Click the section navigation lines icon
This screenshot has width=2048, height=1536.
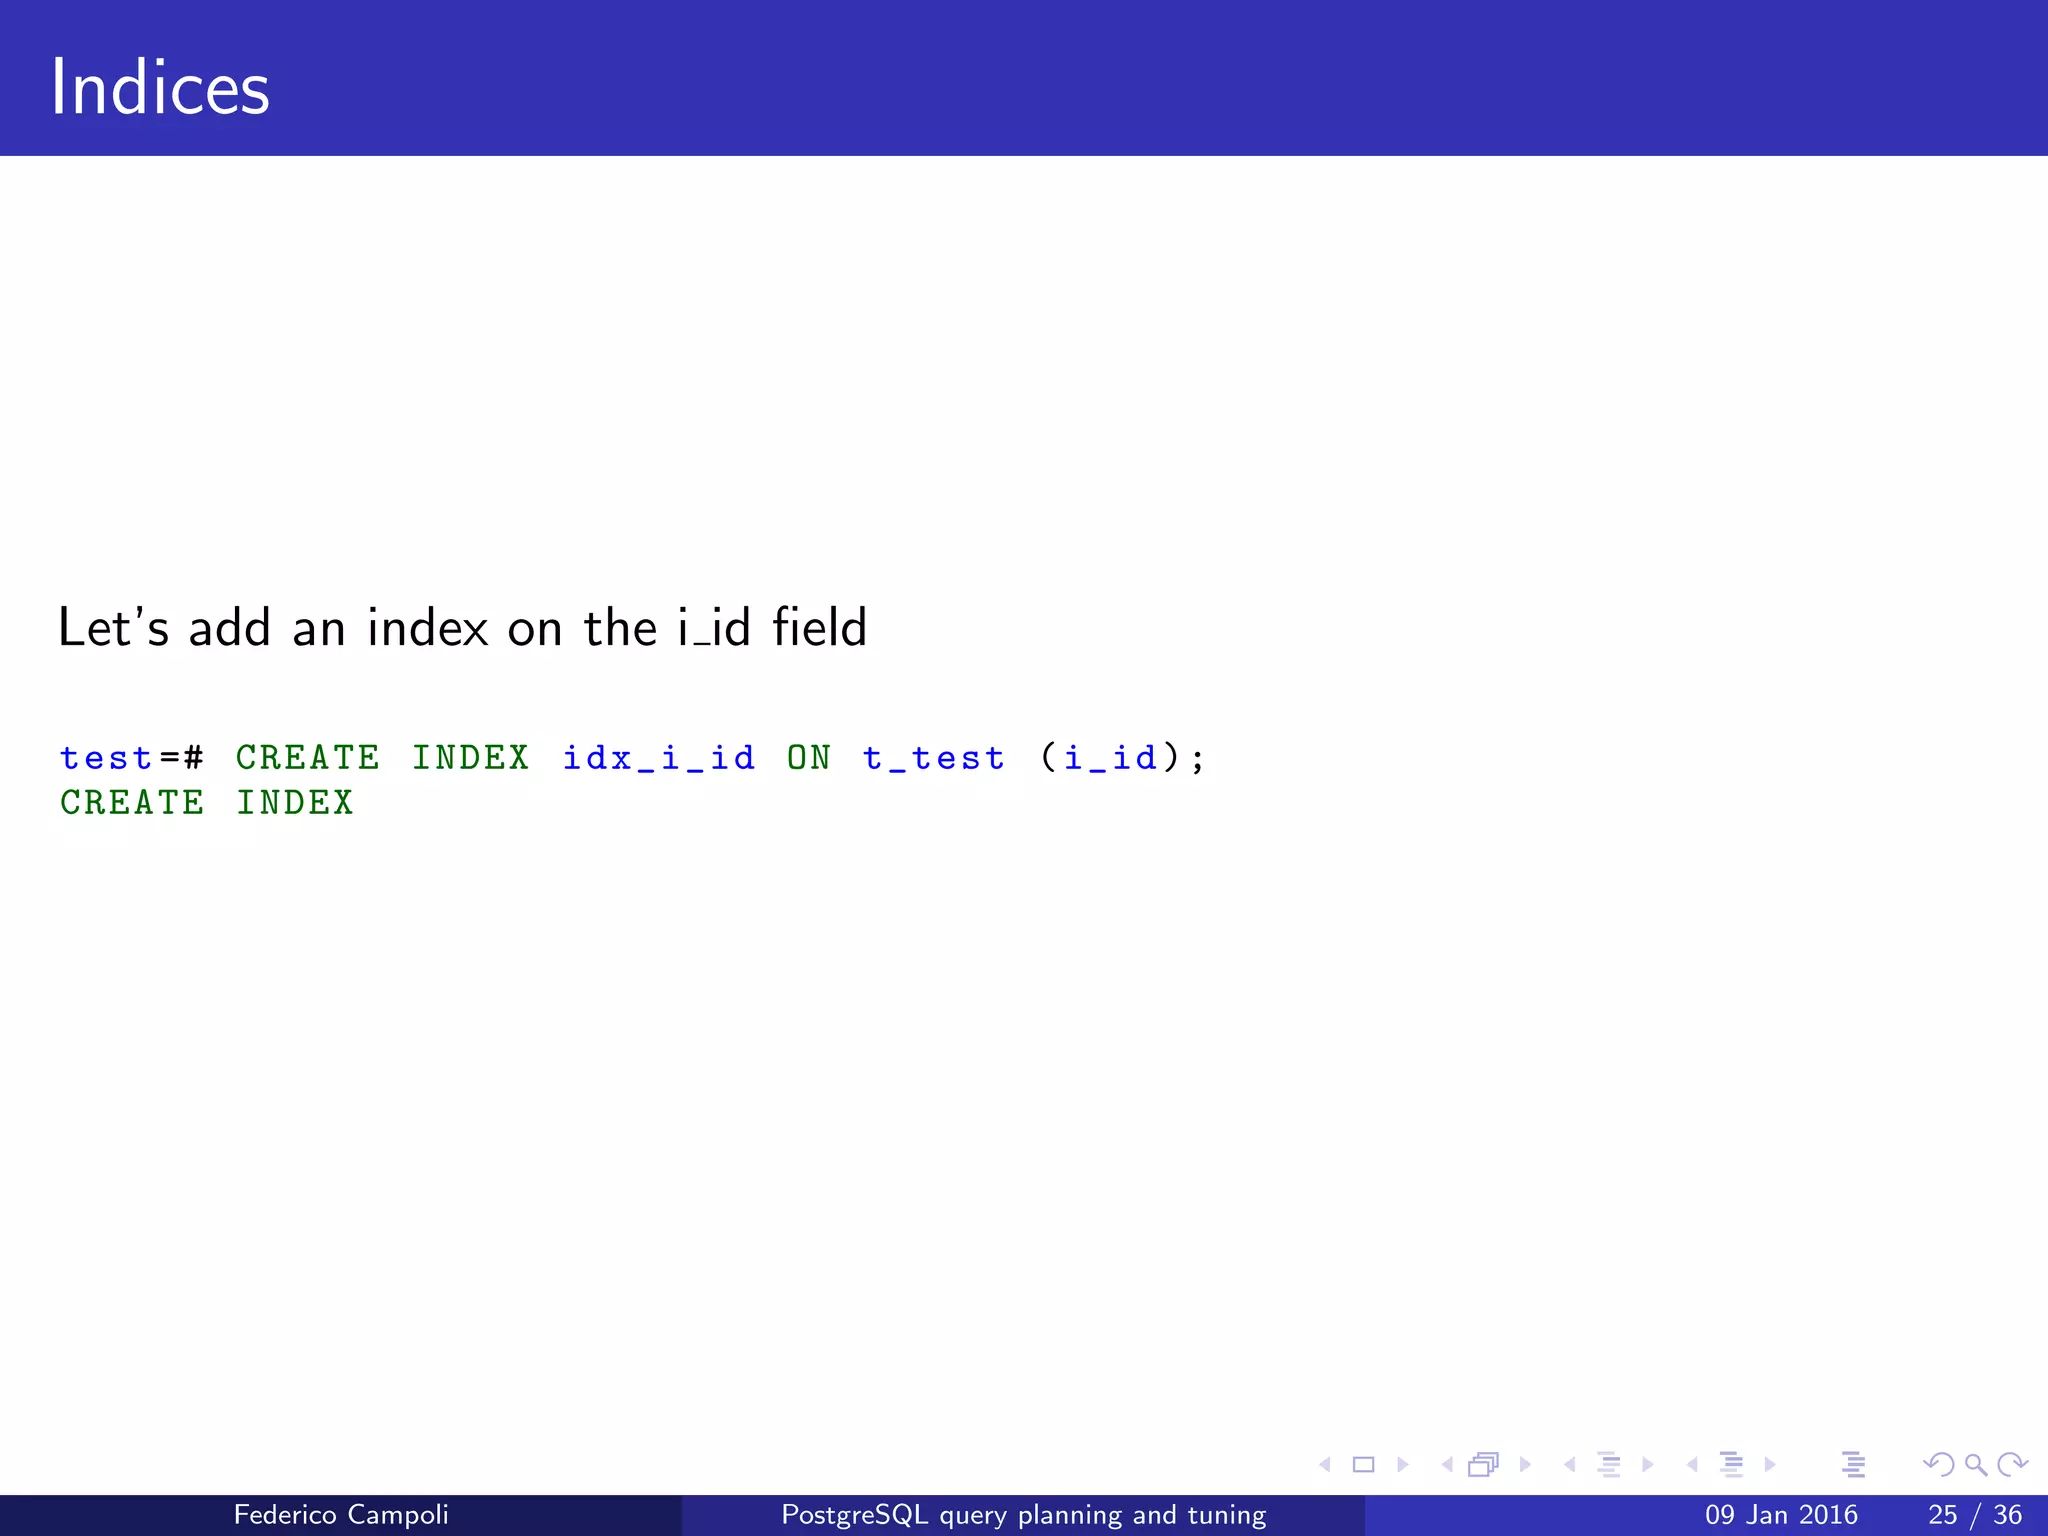(x=1731, y=1465)
